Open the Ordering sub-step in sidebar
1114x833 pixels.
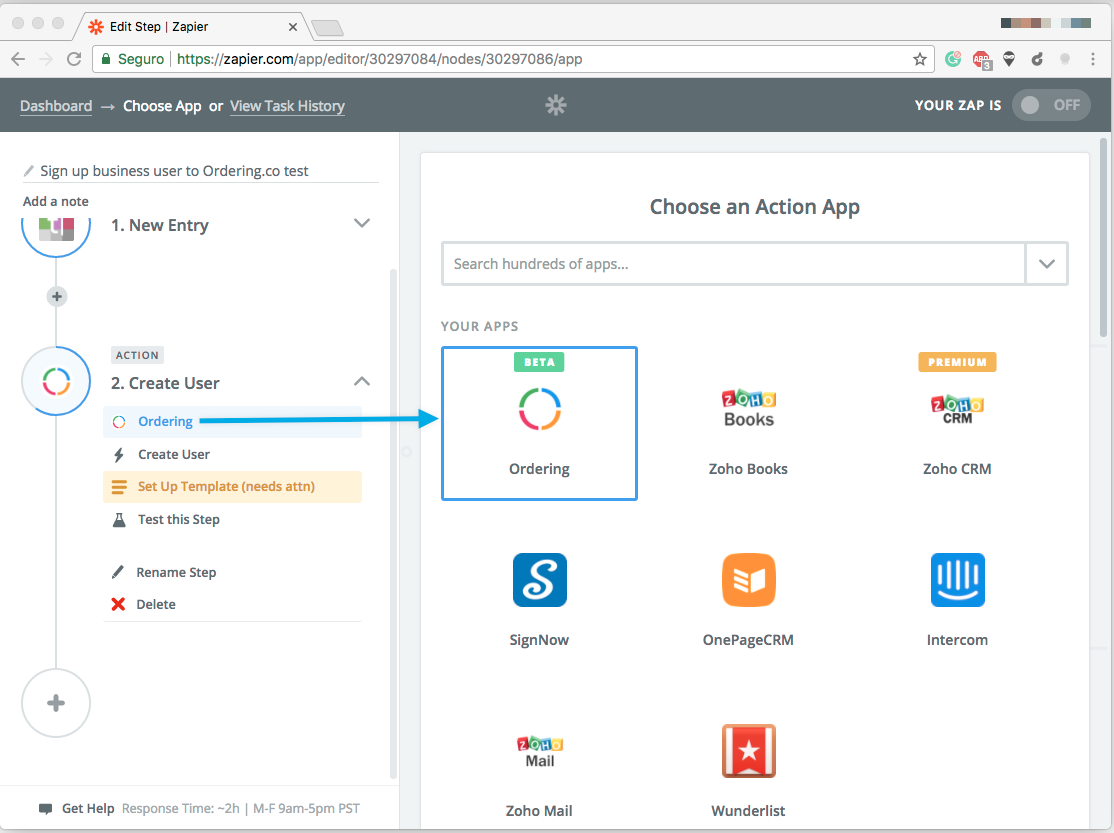tap(232, 421)
